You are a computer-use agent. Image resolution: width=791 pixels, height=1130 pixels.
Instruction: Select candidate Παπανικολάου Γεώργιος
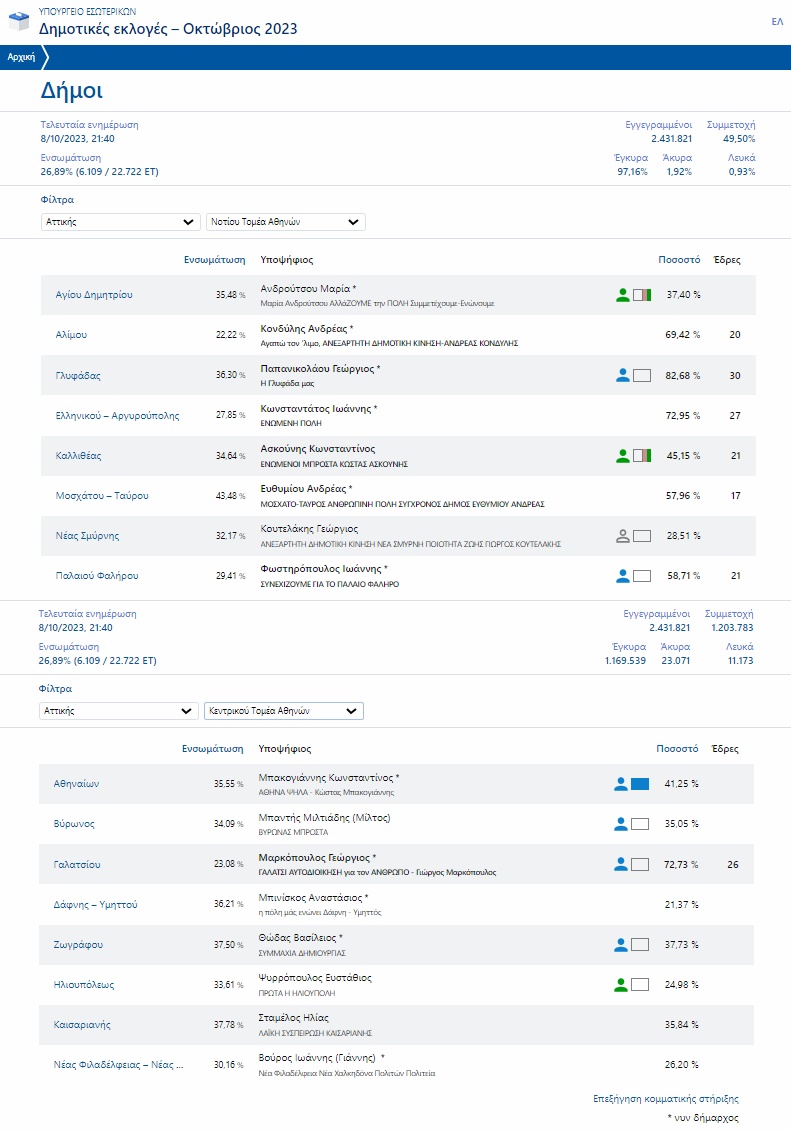(321, 369)
